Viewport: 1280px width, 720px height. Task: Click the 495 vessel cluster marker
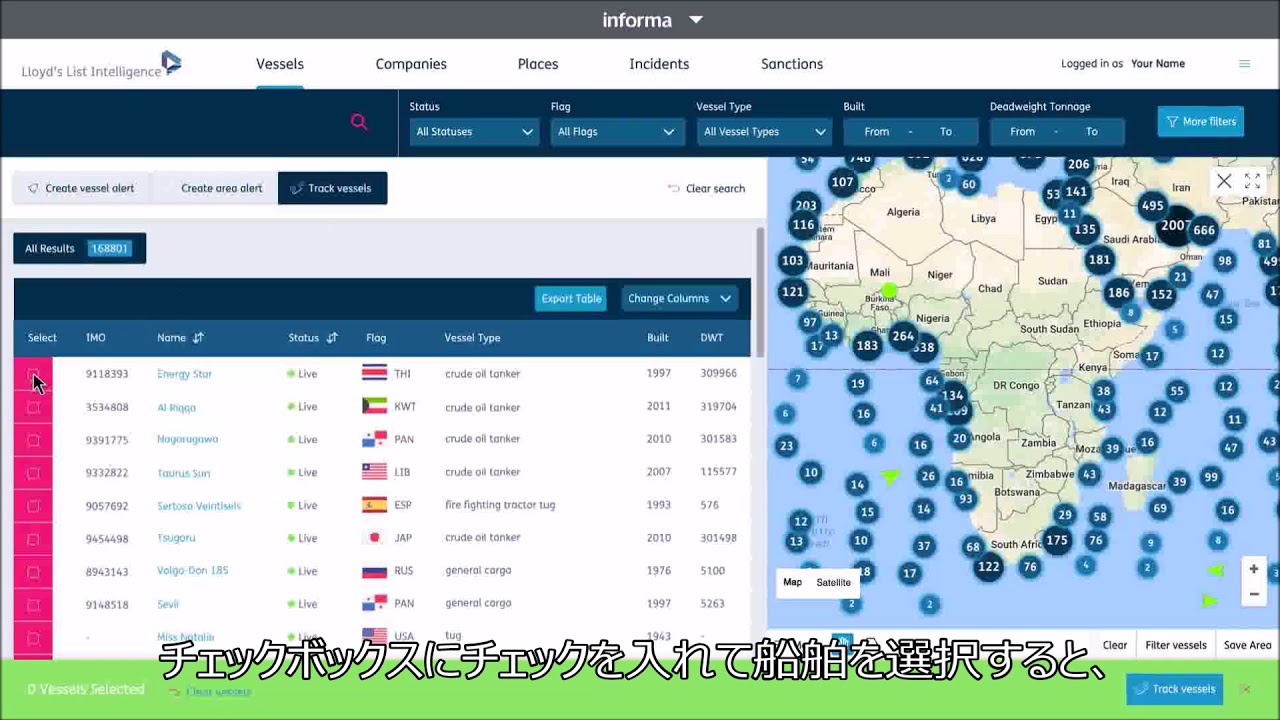pyautogui.click(x=1153, y=206)
